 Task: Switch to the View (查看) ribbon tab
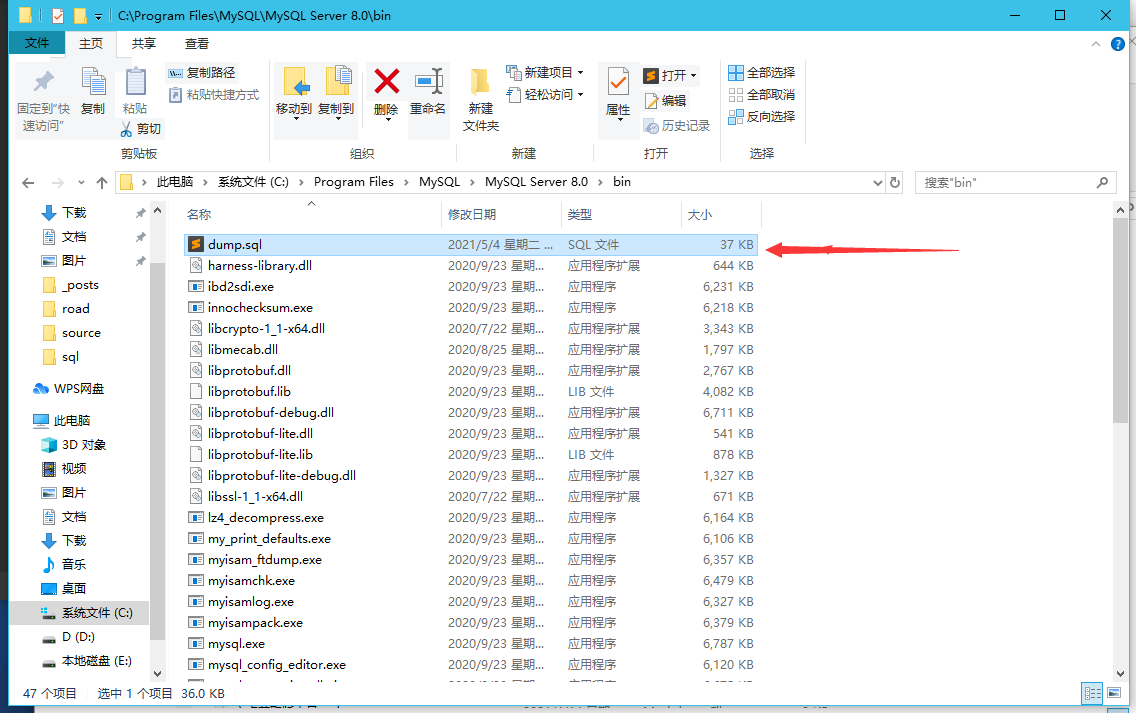click(197, 43)
